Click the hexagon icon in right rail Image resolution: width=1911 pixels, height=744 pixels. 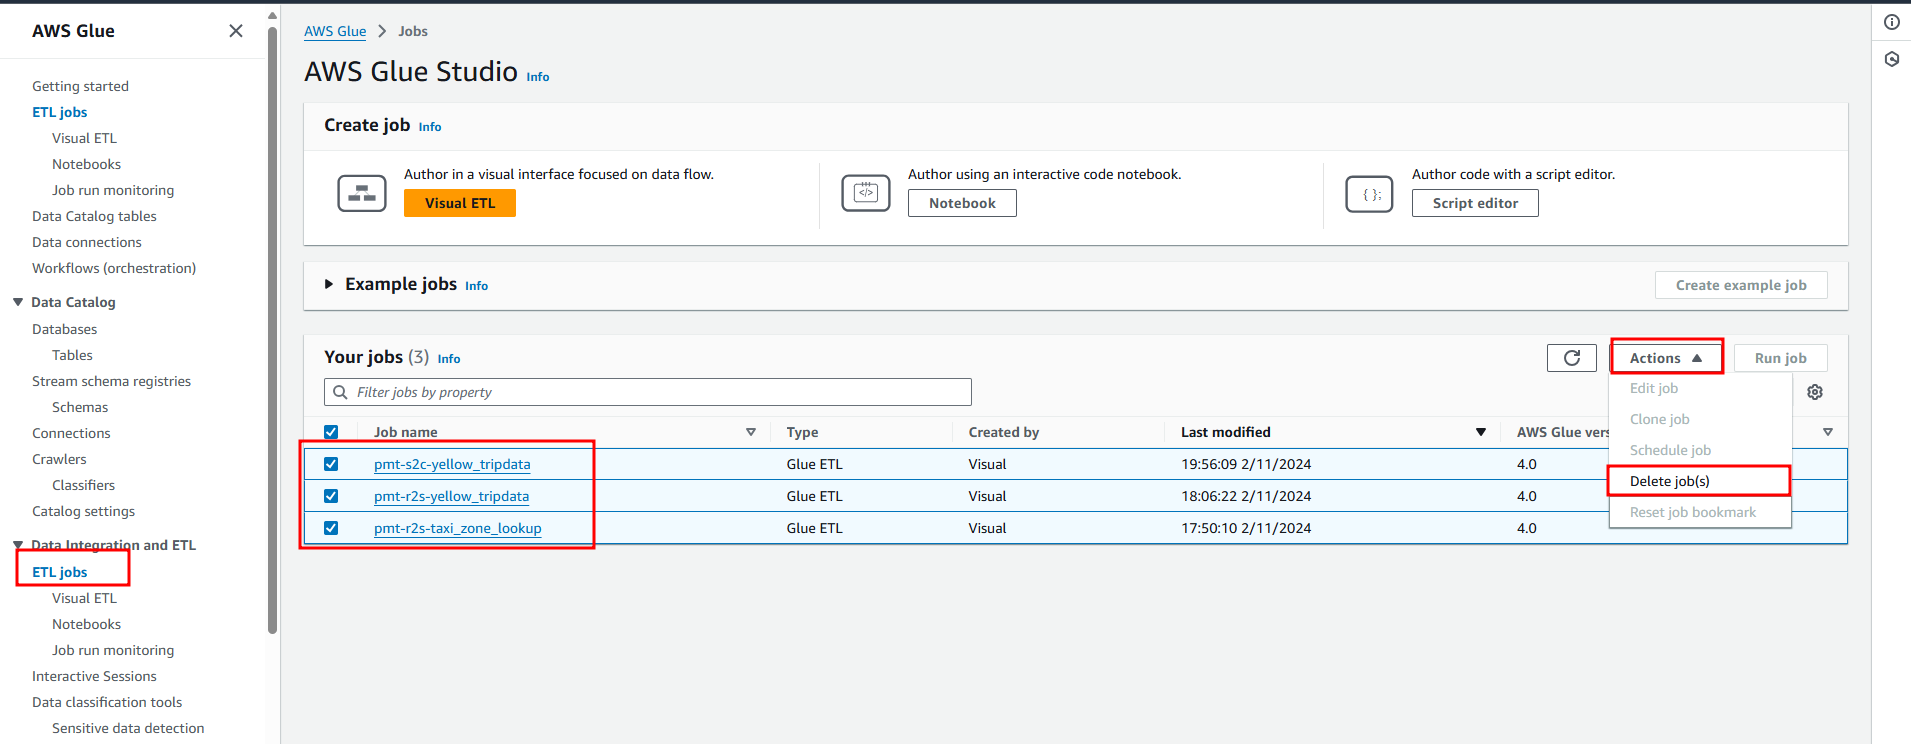(1892, 59)
